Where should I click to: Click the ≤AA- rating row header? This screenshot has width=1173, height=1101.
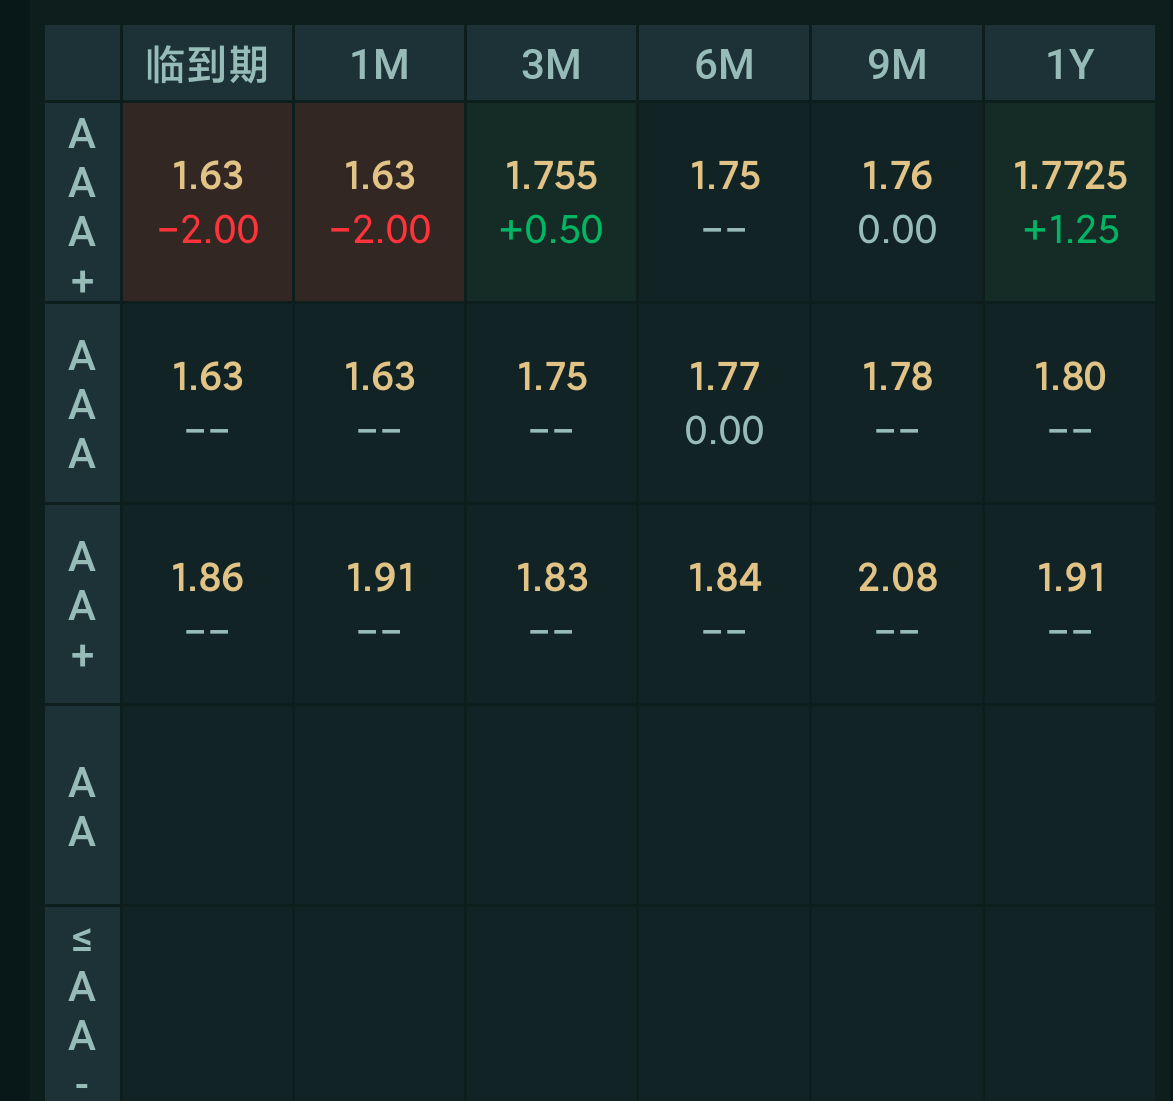[82, 1005]
